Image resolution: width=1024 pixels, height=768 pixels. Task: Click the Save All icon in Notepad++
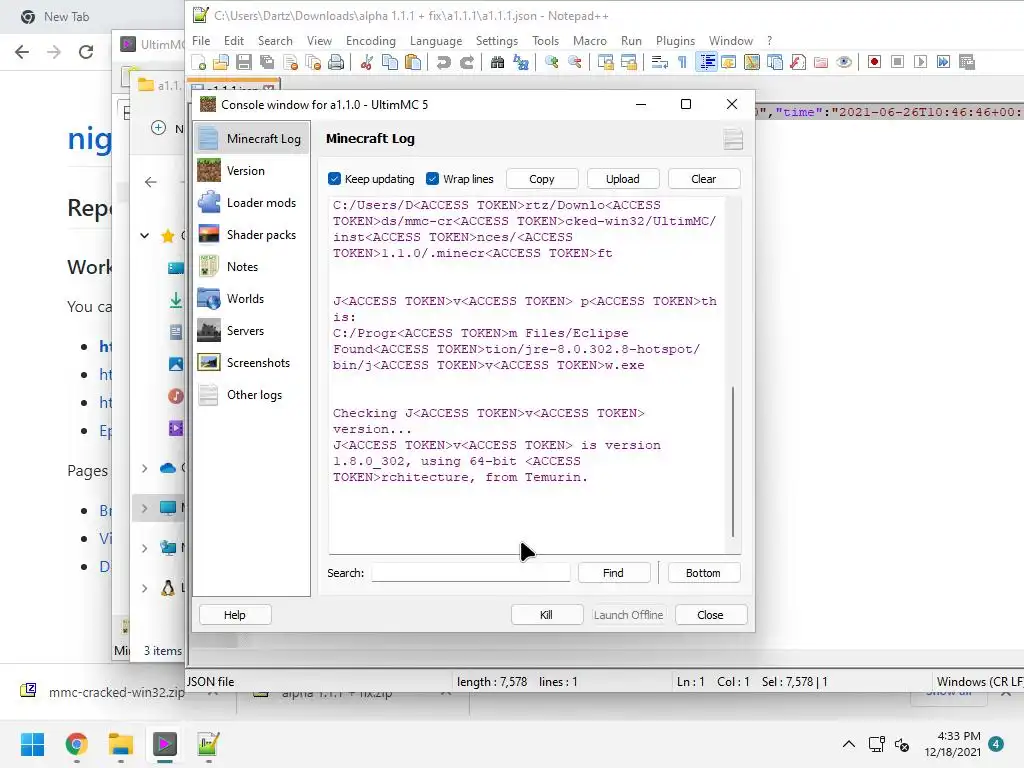[267, 62]
